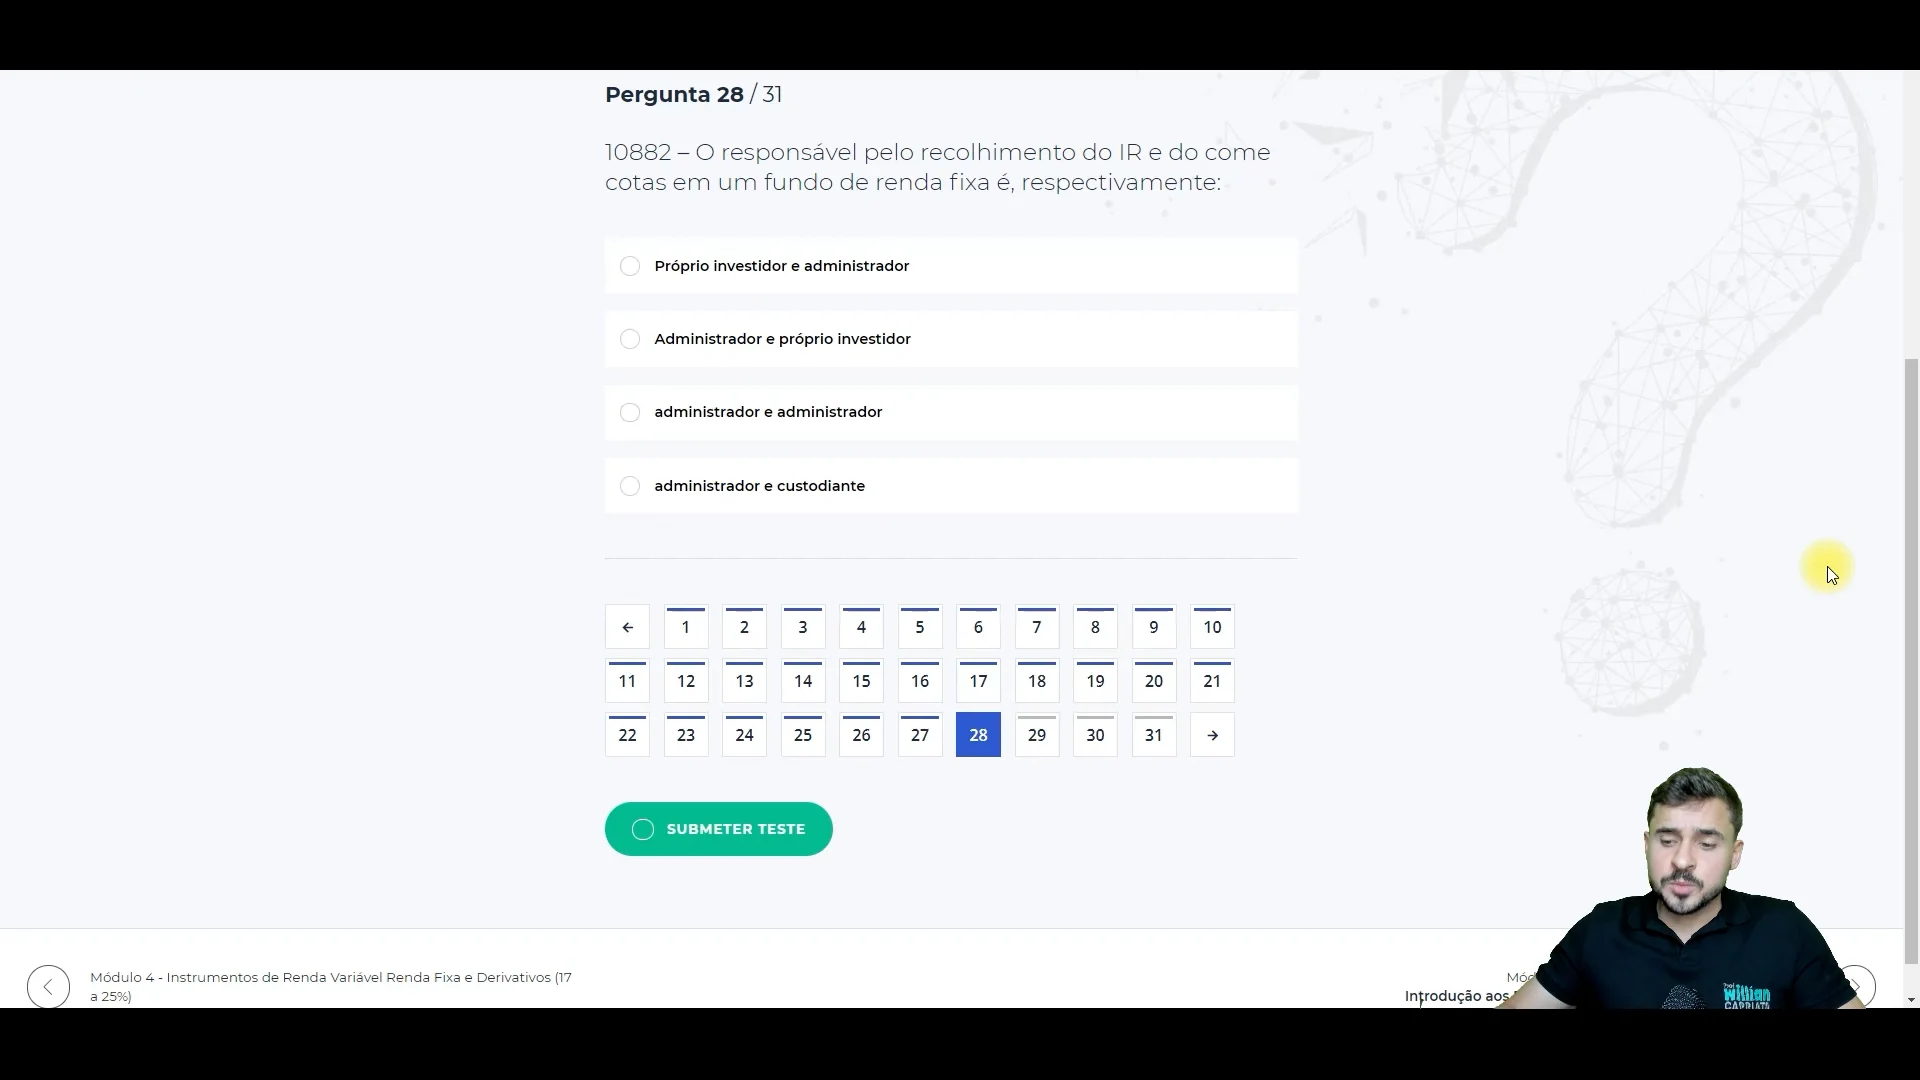Open Módulo 4 Instrumentos de Renda link

tap(331, 986)
